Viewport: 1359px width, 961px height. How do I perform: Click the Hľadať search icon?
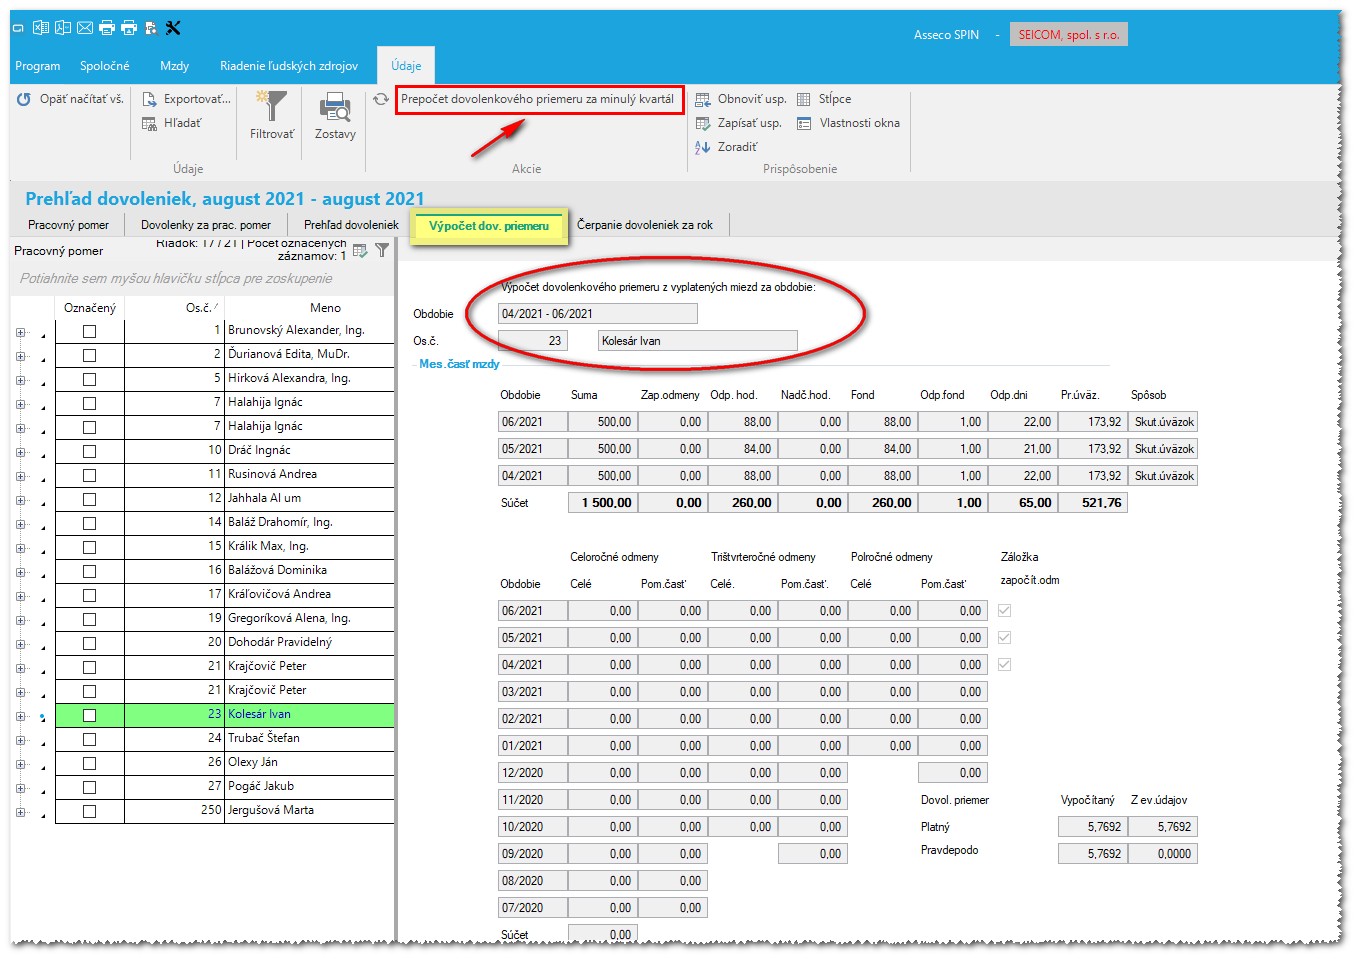[x=150, y=123]
